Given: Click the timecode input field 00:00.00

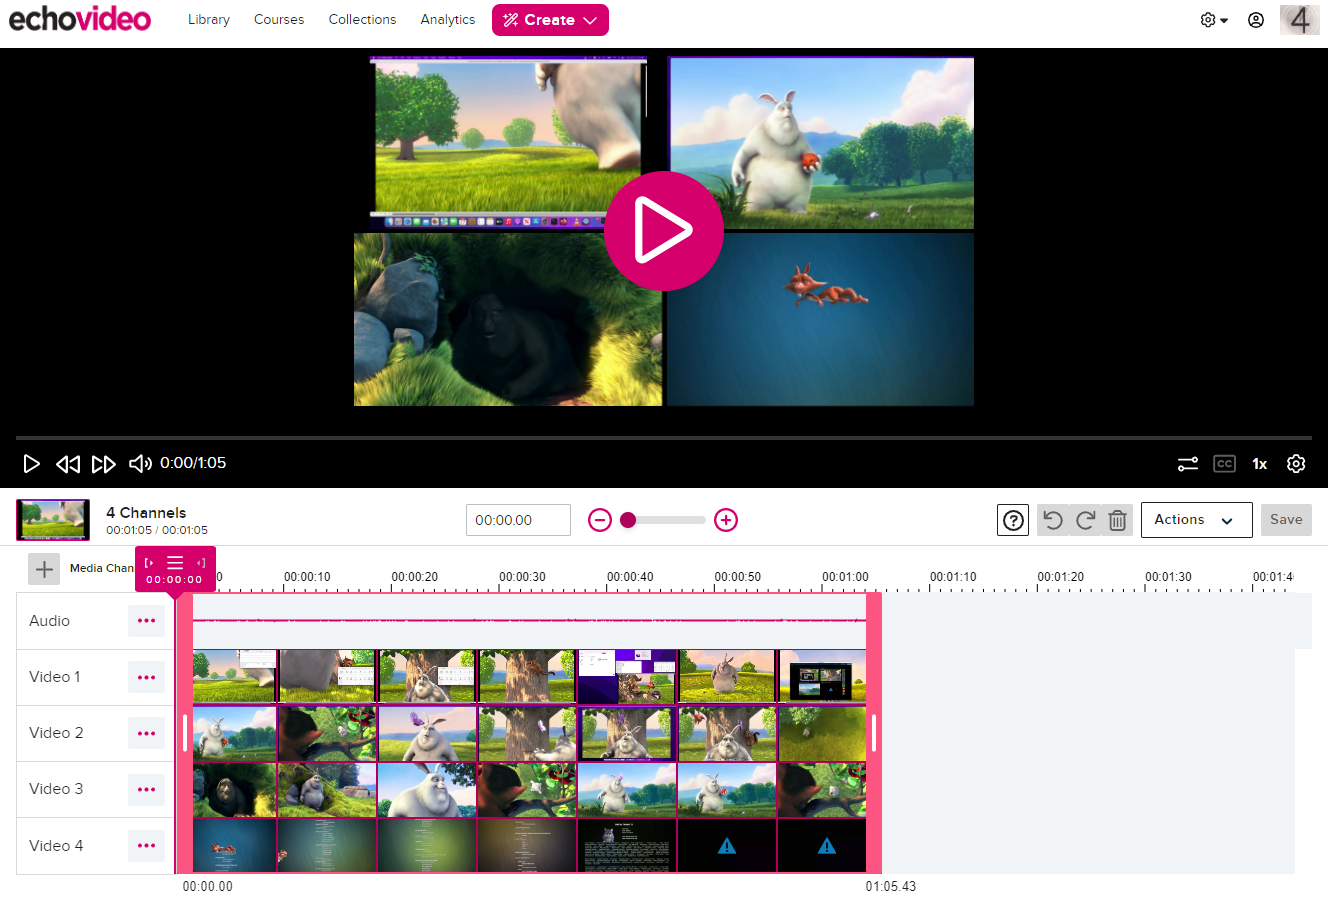Looking at the screenshot, I should [x=518, y=520].
